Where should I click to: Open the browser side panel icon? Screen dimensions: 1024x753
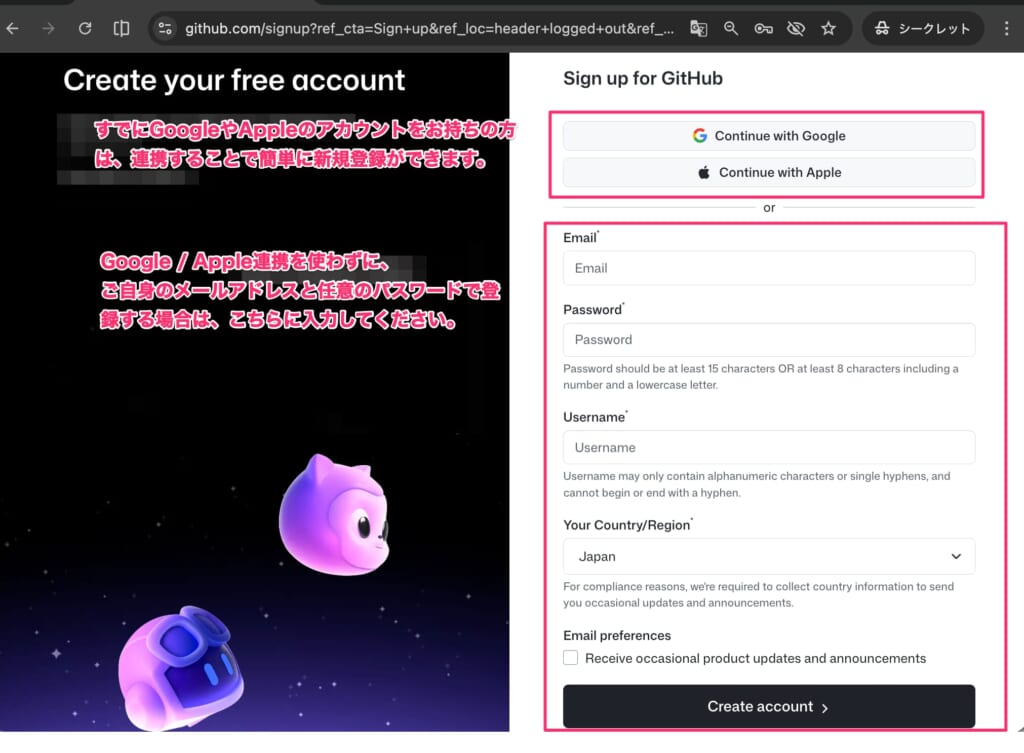tap(121, 28)
